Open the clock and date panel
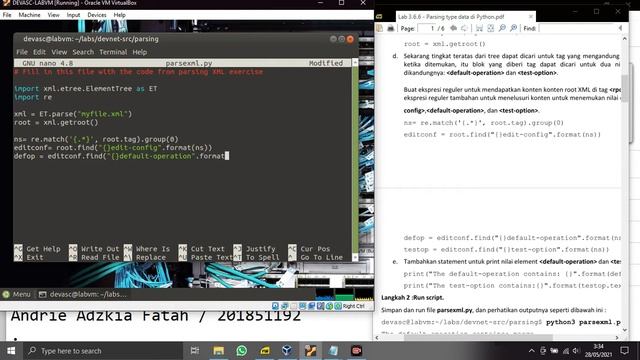 click(598, 351)
